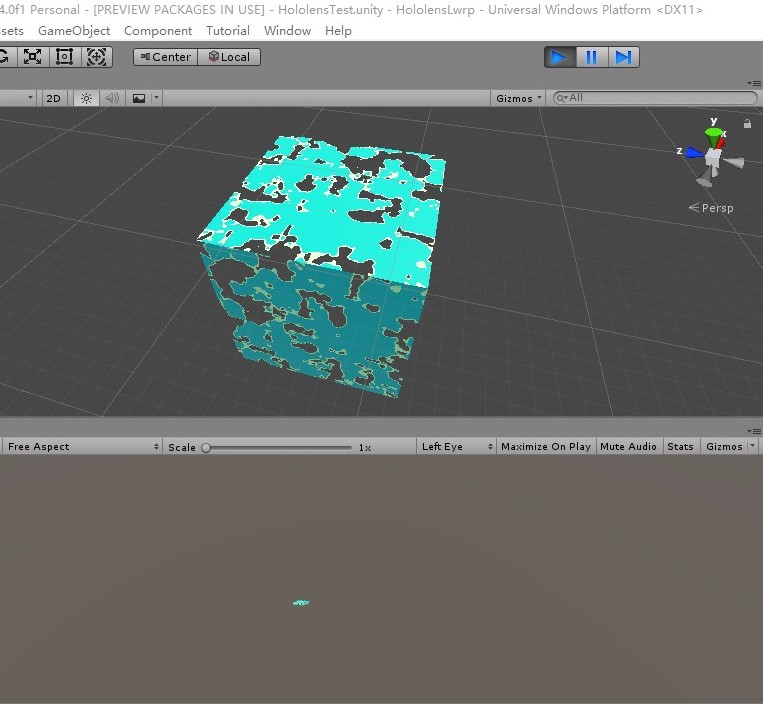The height and width of the screenshot is (704, 763).
Task: Toggle Game view Gizmos button
Action: coord(724,447)
